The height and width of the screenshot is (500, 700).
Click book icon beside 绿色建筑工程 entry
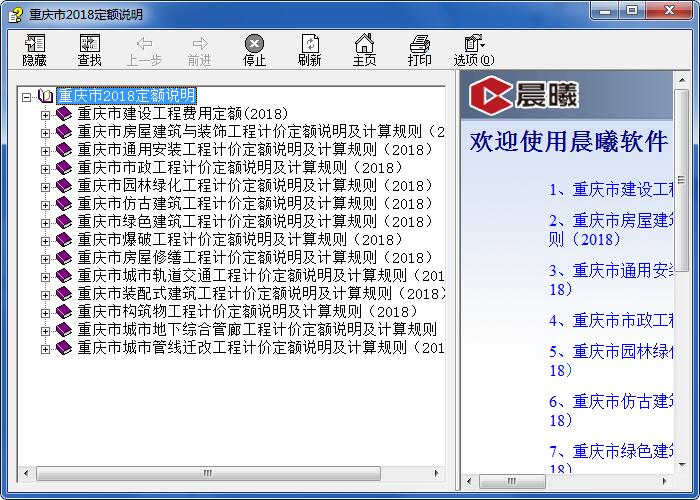point(64,221)
